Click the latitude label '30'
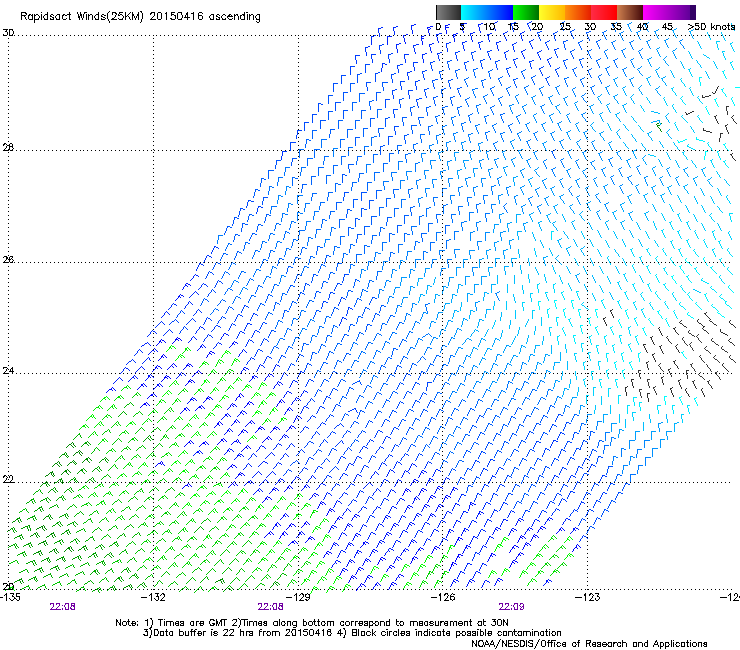 click(x=8, y=33)
